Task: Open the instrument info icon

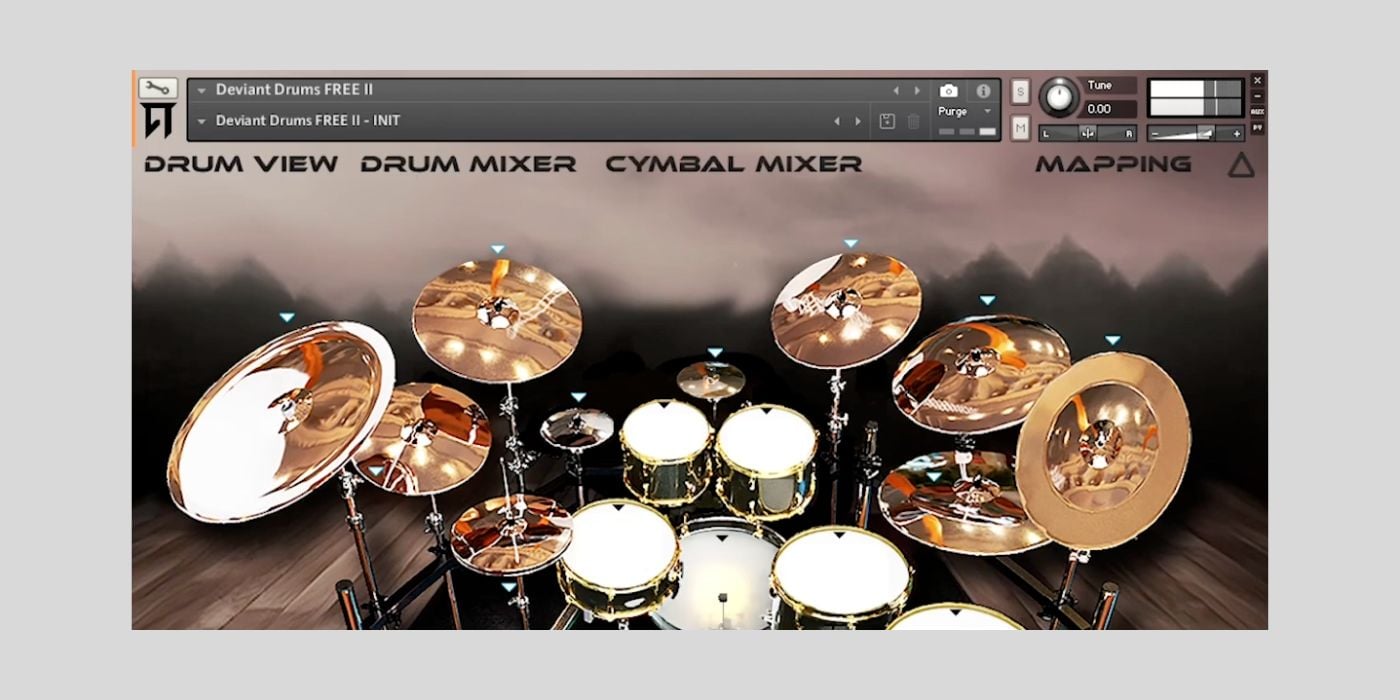Action: (x=983, y=91)
